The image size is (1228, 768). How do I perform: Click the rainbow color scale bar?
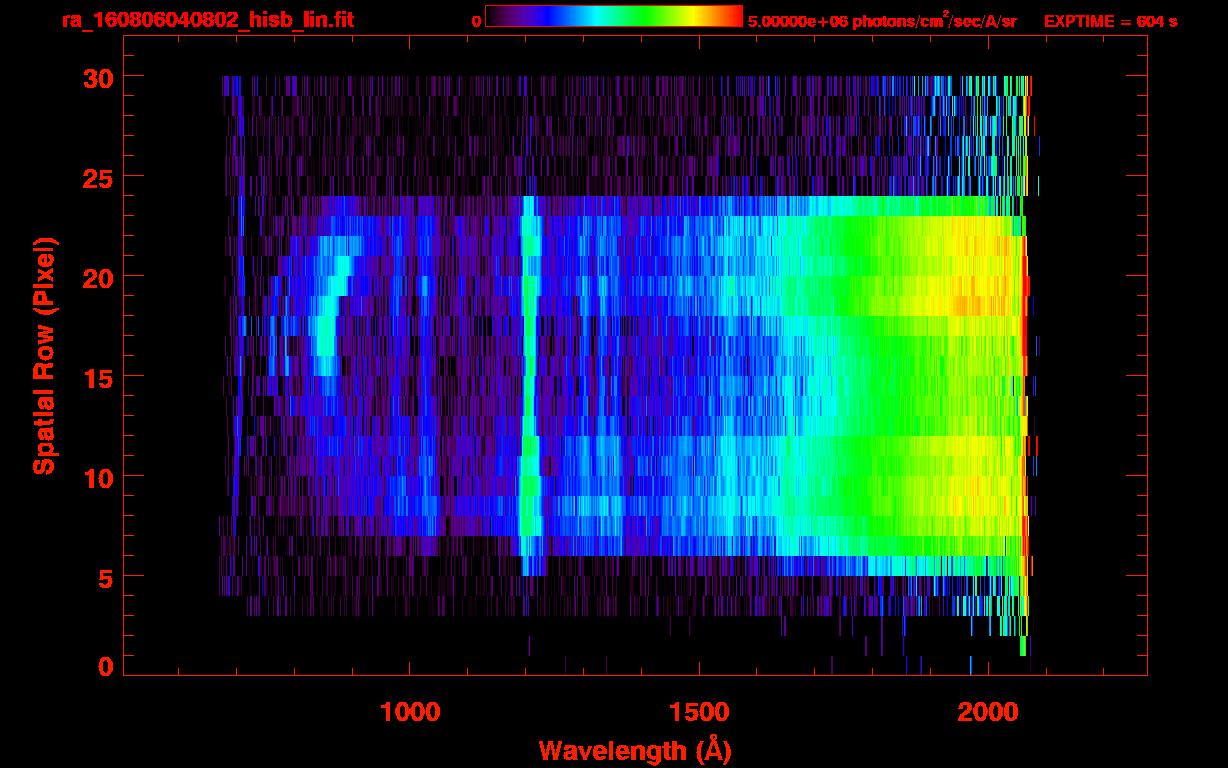[x=614, y=16]
